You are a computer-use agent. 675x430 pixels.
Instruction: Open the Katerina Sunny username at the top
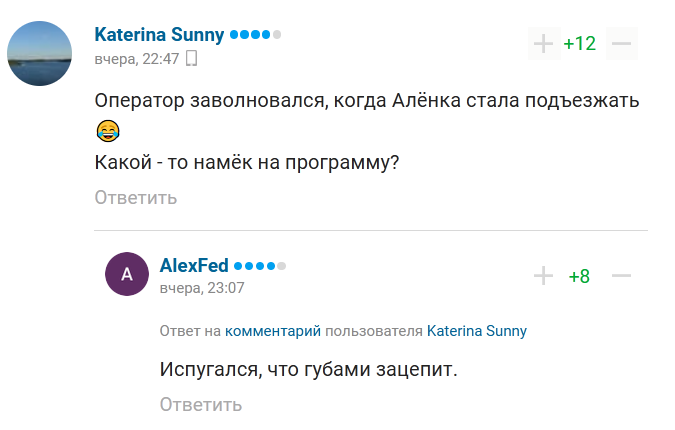[159, 35]
